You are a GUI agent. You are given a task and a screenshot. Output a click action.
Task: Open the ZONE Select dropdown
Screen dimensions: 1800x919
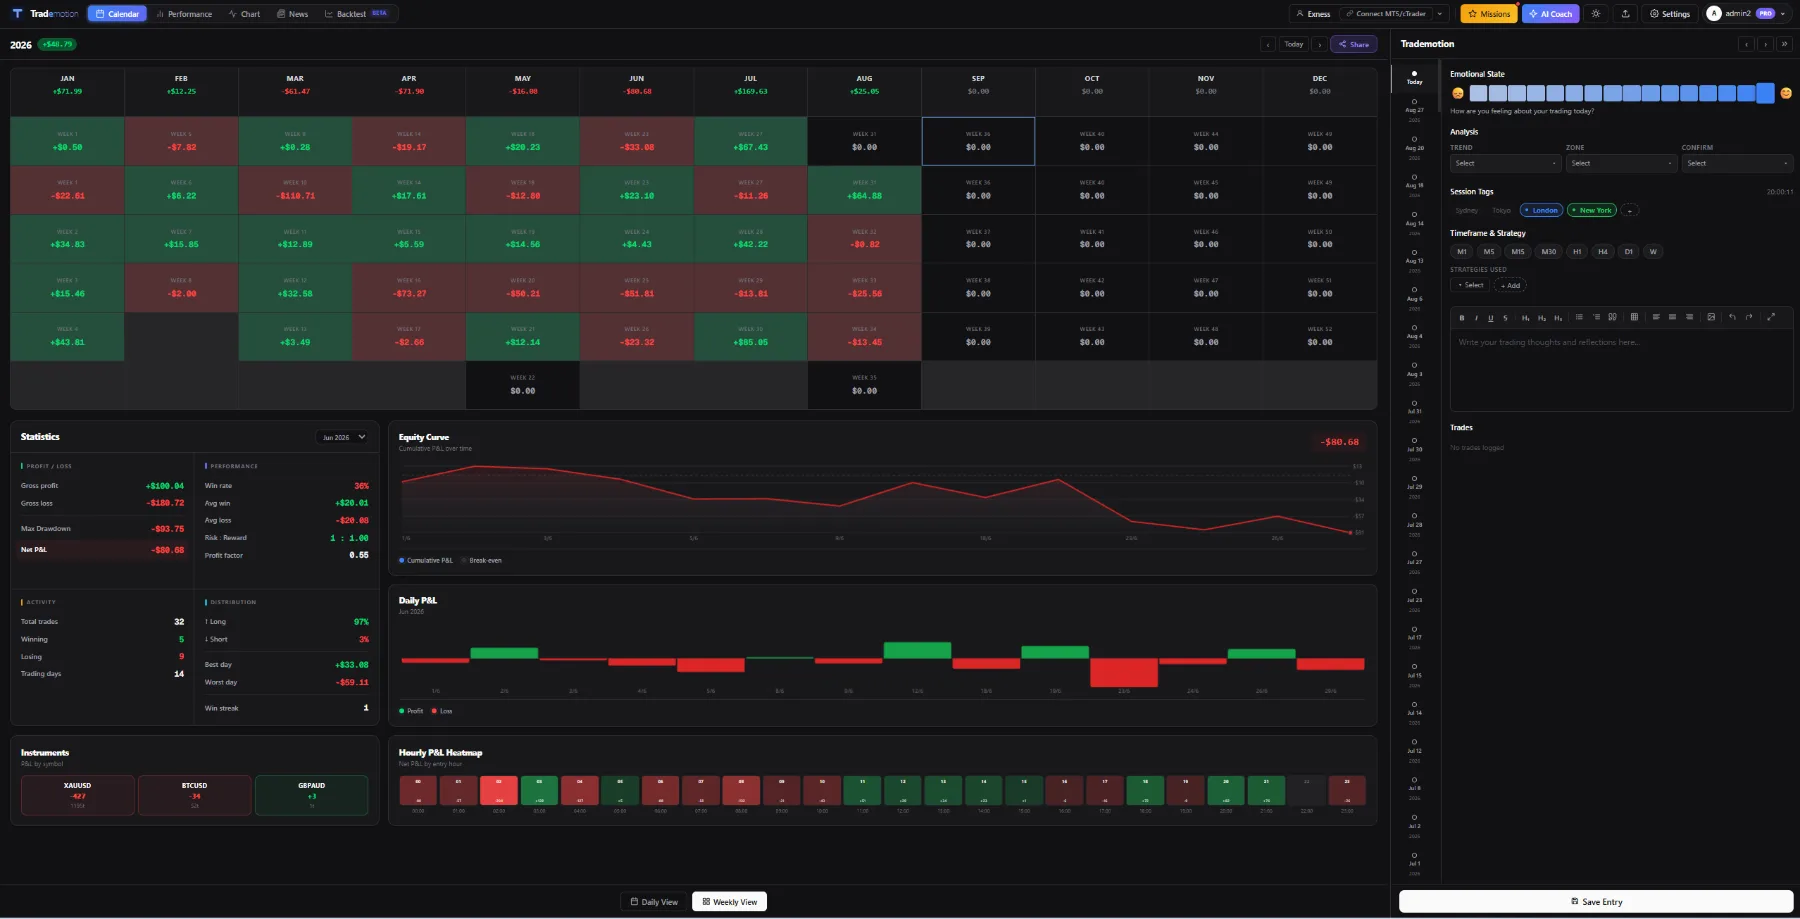pos(1621,163)
